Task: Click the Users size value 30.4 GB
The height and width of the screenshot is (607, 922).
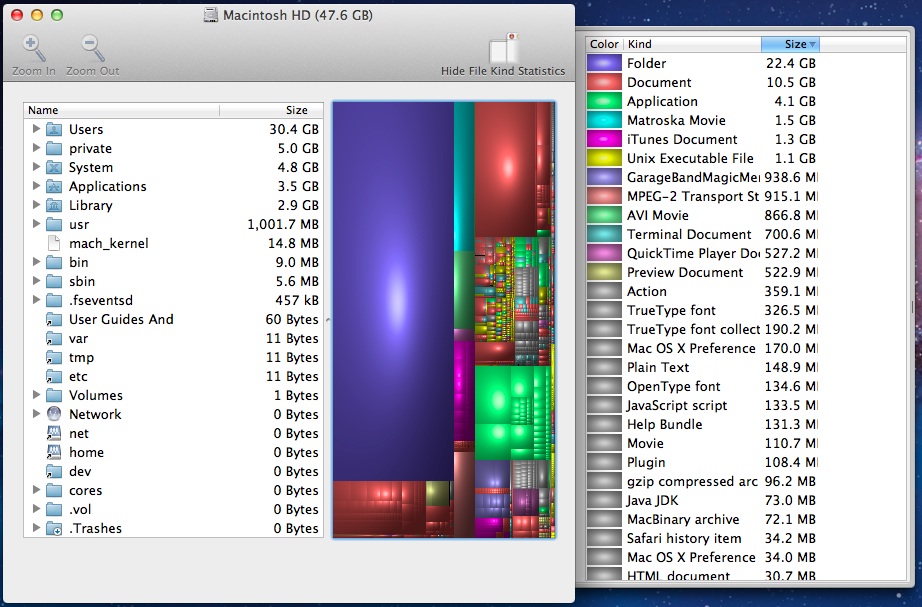Action: (x=294, y=129)
